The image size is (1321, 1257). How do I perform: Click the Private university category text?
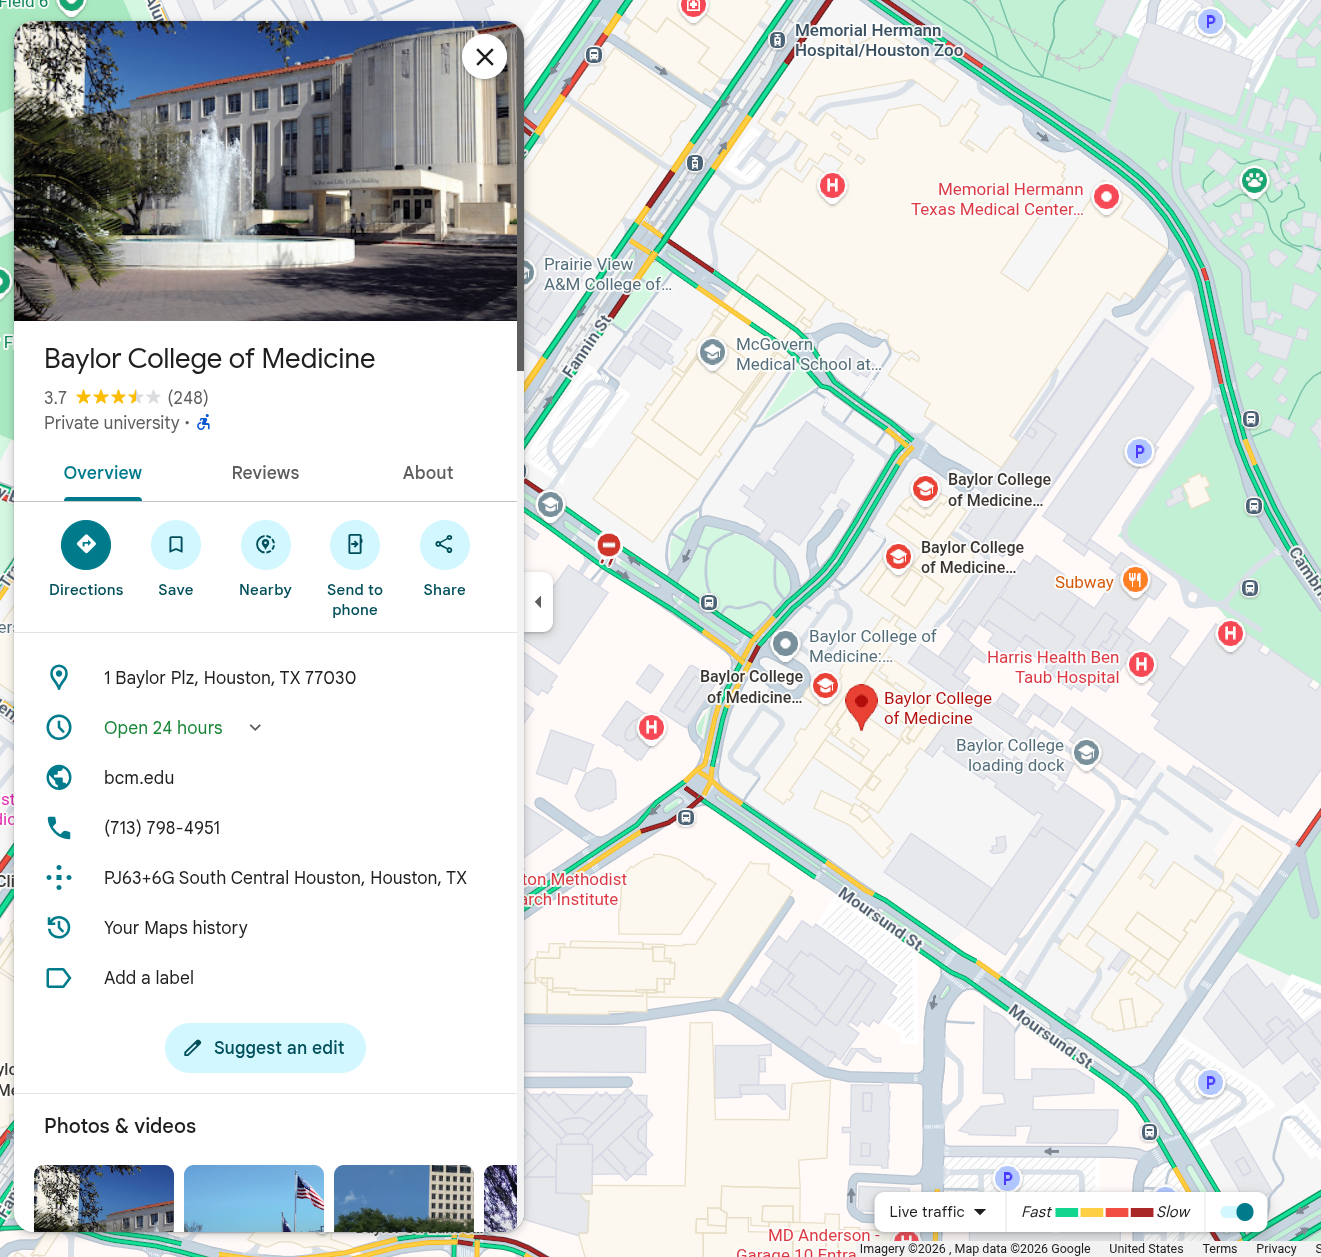[x=112, y=423]
